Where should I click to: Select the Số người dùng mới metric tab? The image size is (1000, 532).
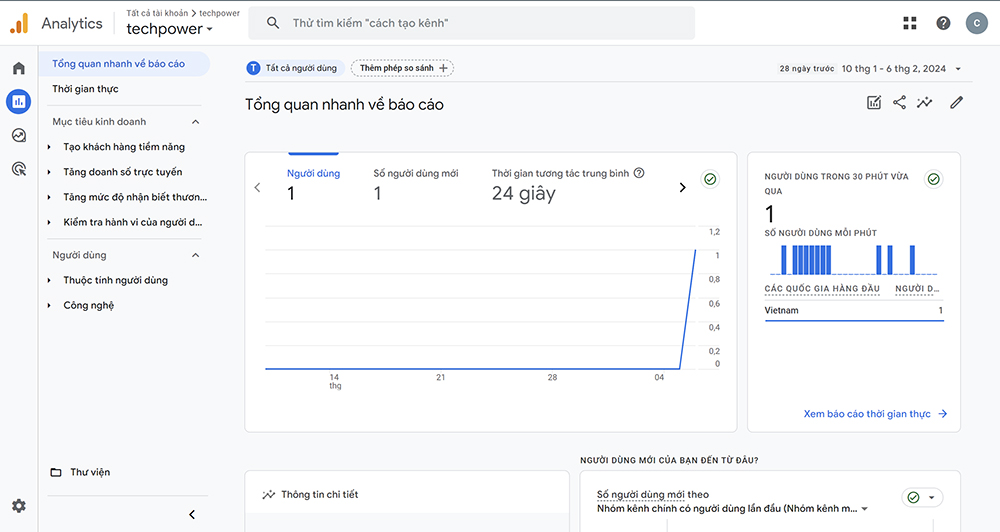pos(415,184)
